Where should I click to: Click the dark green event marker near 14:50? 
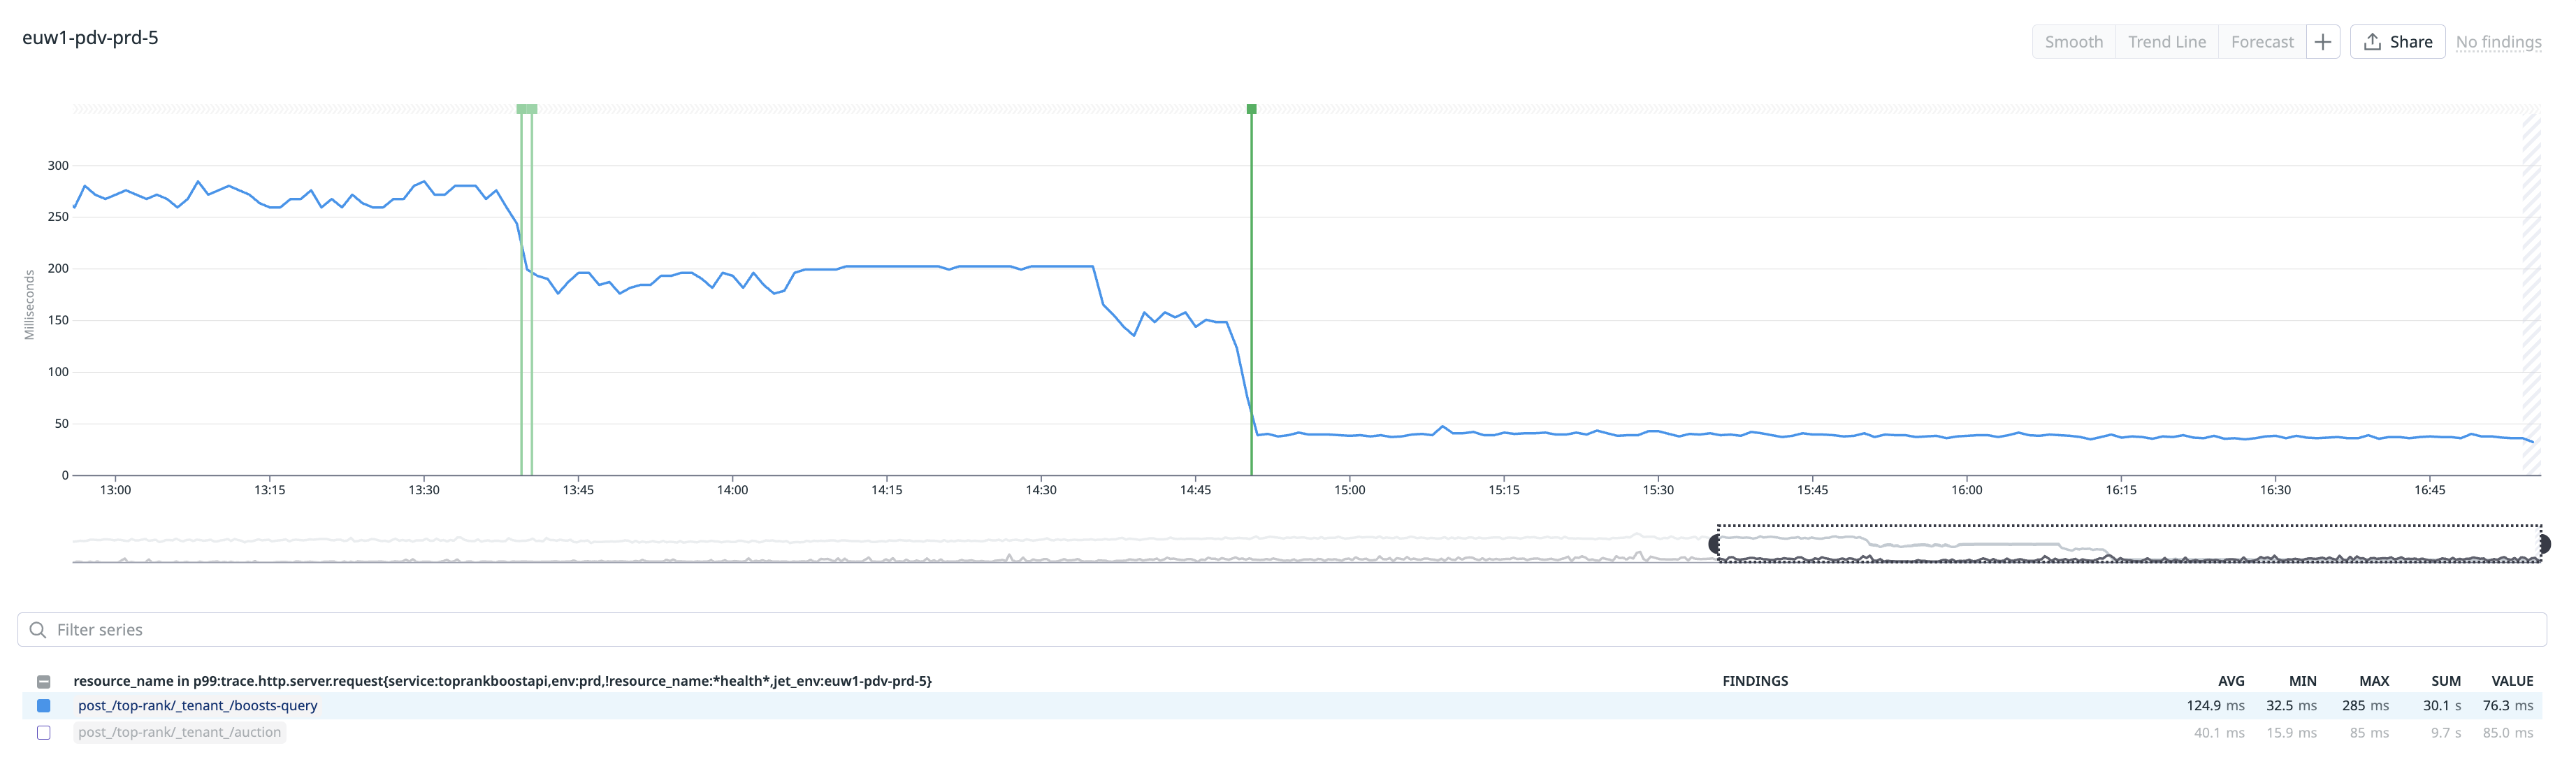[1251, 109]
